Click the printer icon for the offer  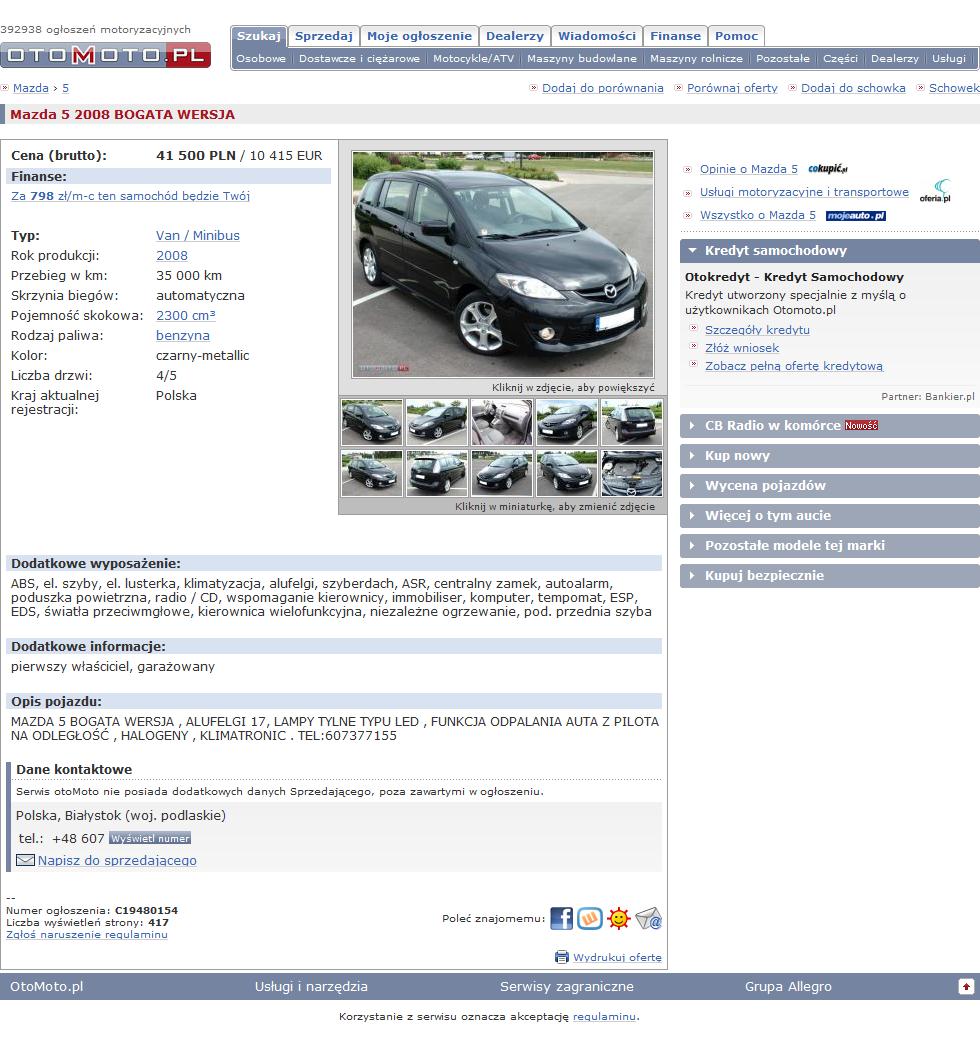(562, 957)
